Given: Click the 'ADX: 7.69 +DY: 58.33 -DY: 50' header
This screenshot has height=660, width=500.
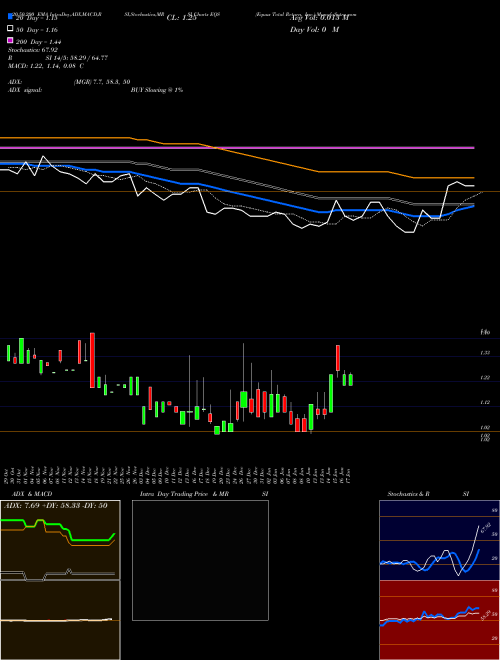Looking at the screenshot, I should pos(56,505).
